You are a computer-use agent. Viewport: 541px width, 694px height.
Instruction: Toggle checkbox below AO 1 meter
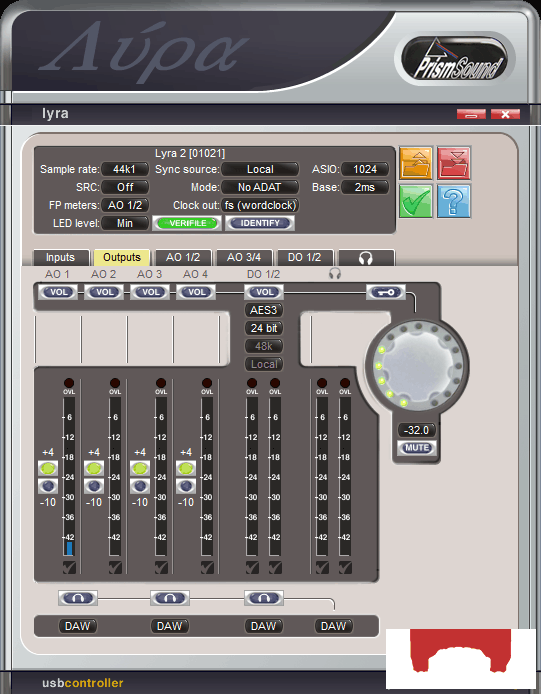coord(69,567)
